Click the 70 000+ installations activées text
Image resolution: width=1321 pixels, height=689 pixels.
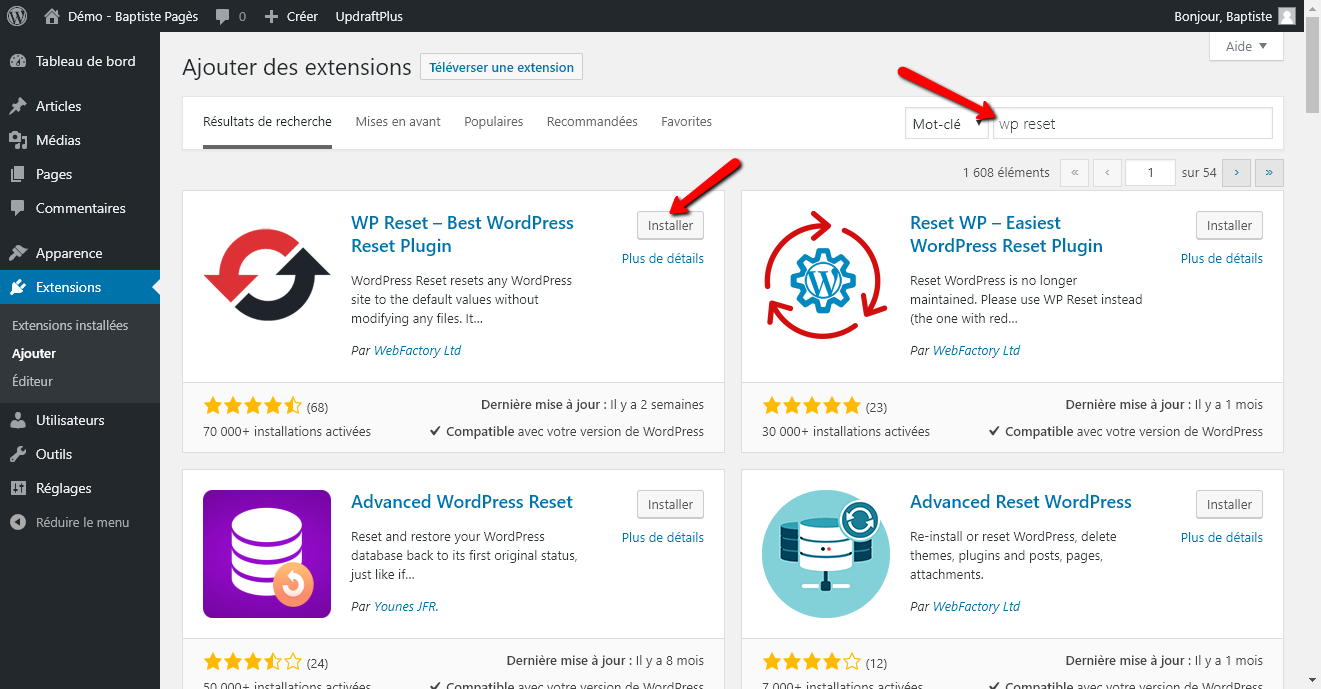pos(287,432)
